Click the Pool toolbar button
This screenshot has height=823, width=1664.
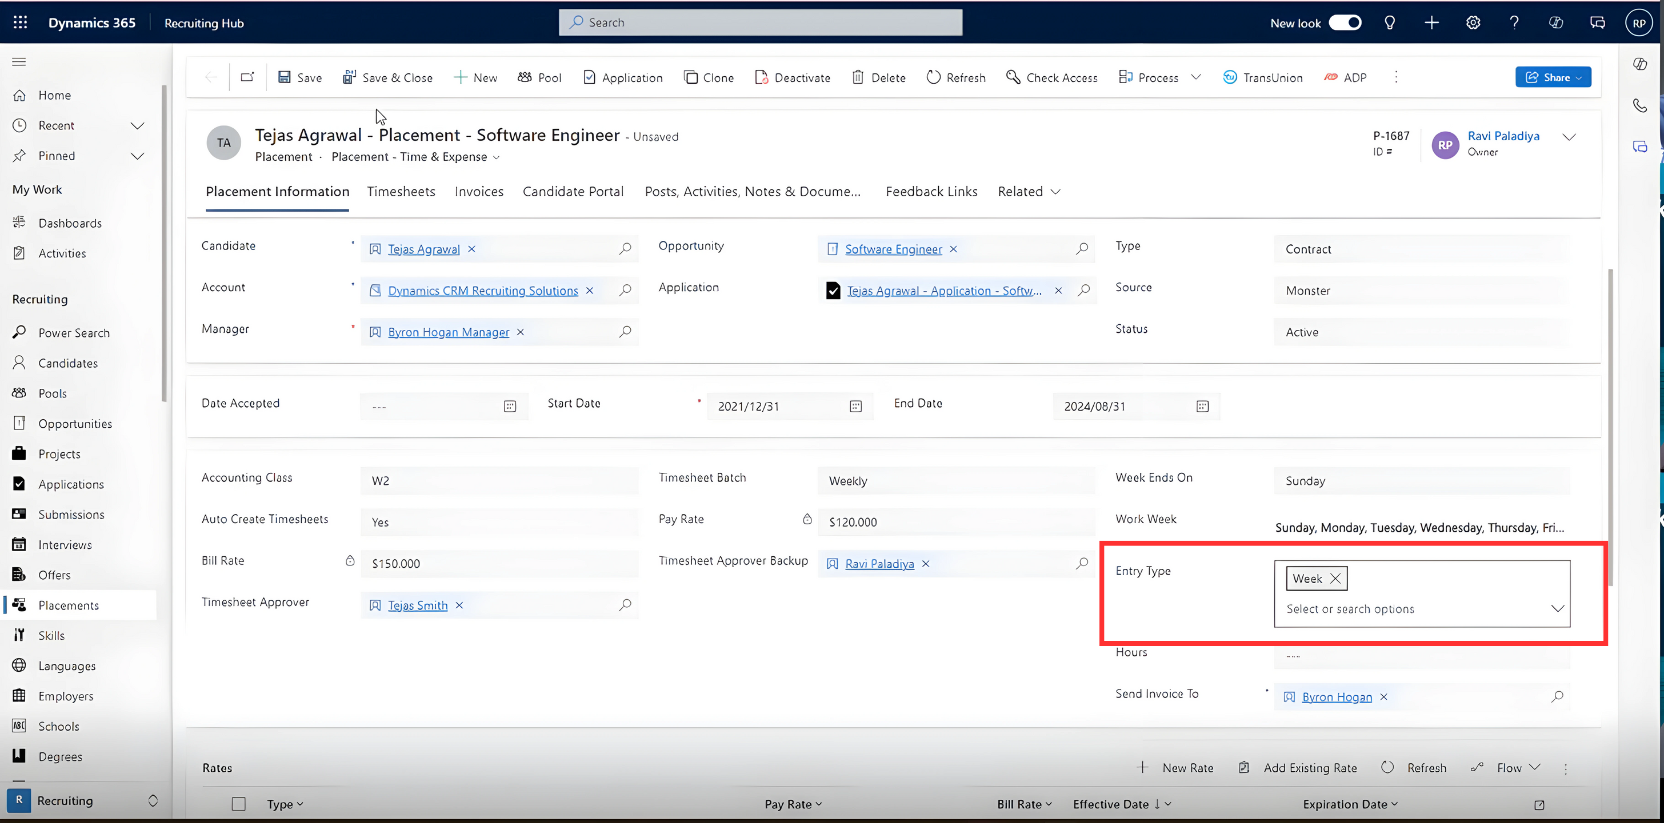click(540, 77)
